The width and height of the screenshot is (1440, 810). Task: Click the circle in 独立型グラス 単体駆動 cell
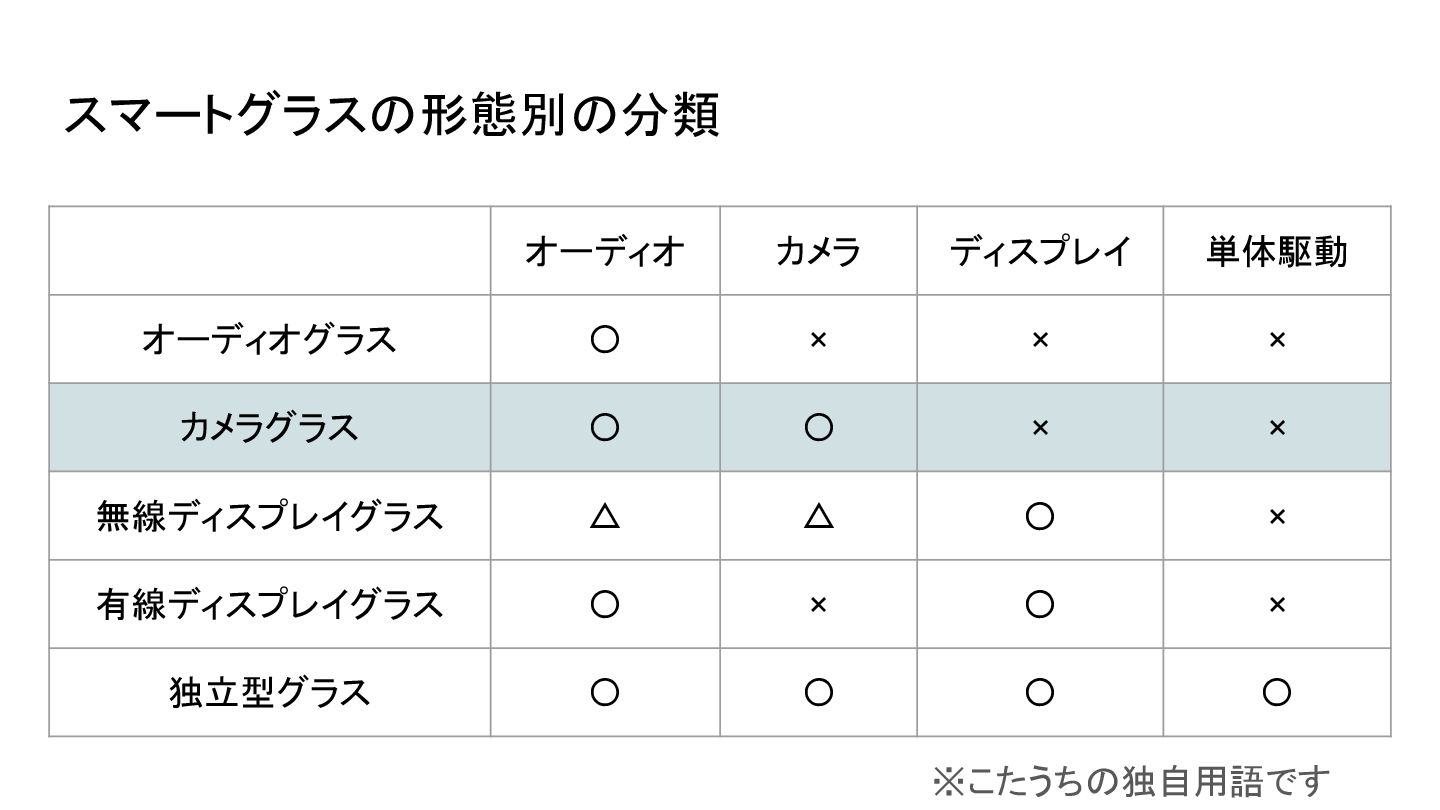click(x=1277, y=692)
